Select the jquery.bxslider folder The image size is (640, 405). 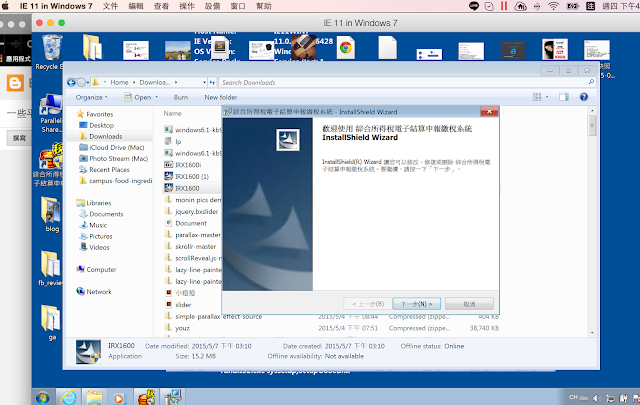(x=192, y=211)
